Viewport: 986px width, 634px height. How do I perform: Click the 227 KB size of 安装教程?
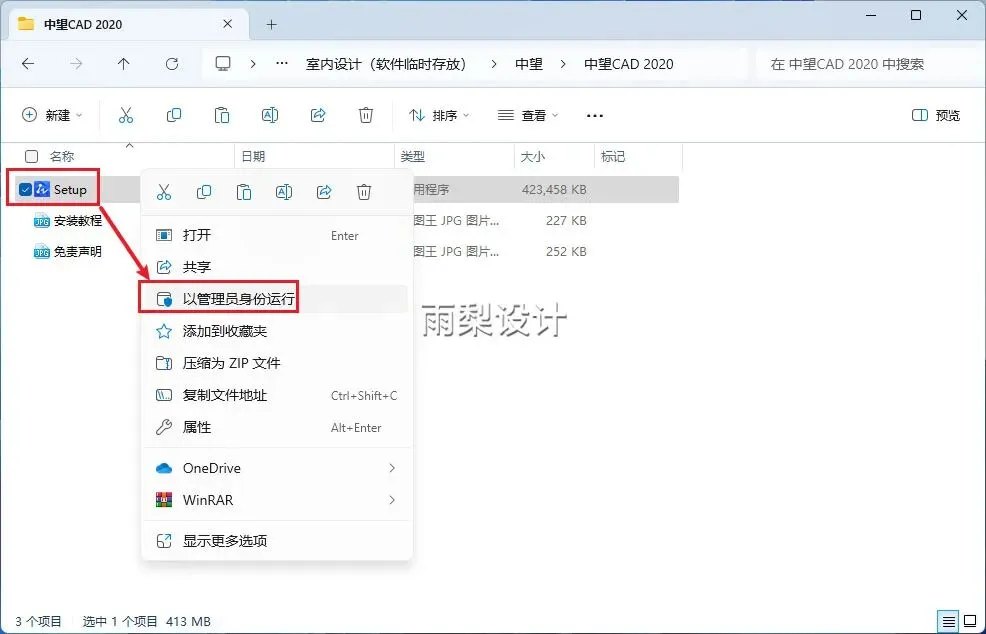[566, 221]
